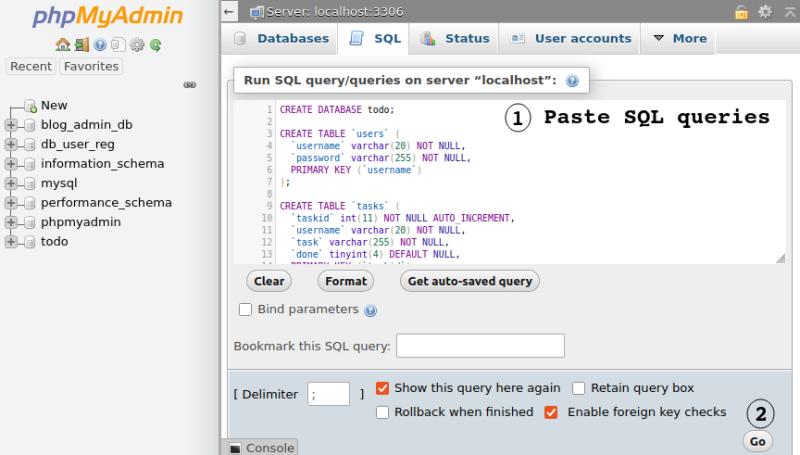Screen dimensions: 800x455
Task: Uncheck Show this query here again
Action: pos(382,388)
